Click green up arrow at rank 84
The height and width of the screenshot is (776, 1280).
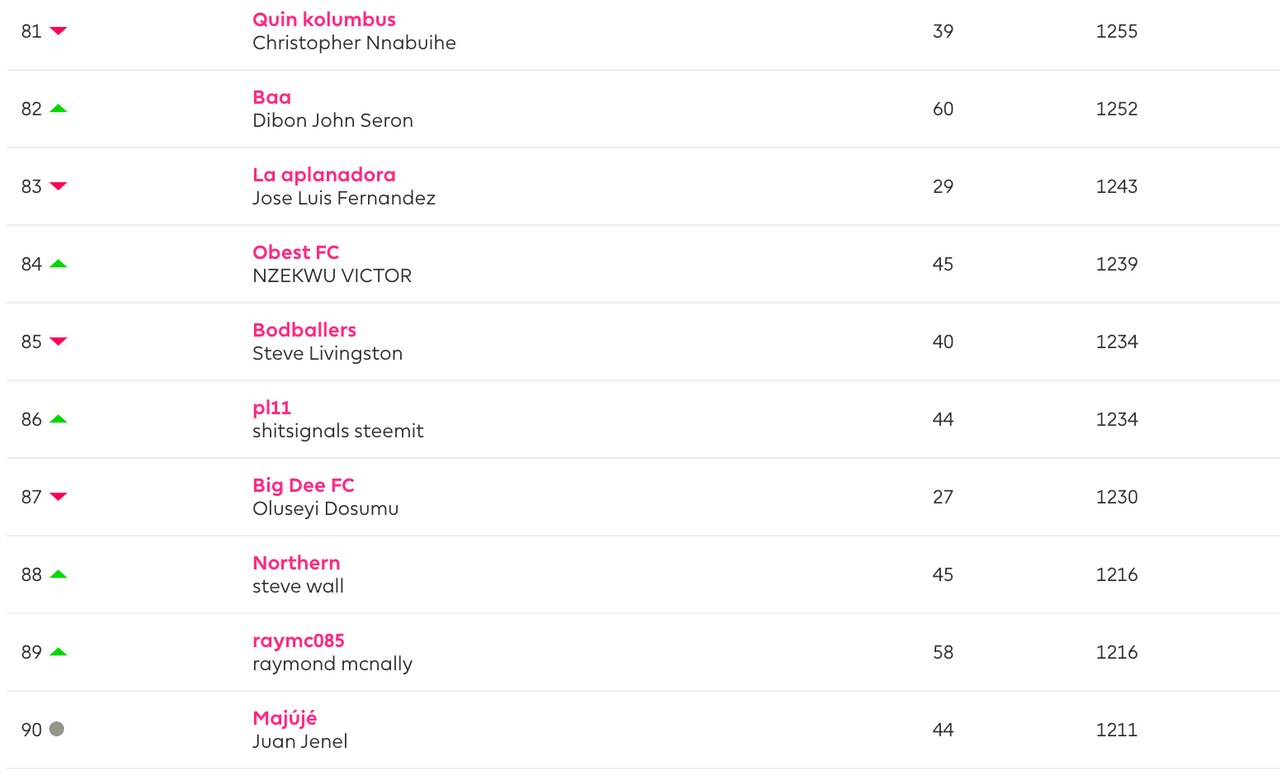[58, 264]
